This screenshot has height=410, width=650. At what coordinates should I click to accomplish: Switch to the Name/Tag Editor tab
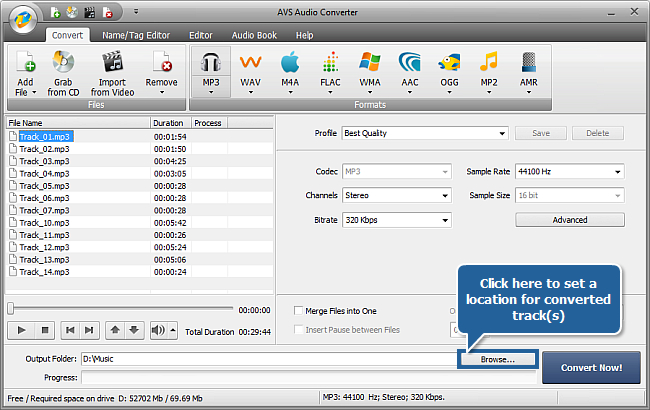[136, 35]
